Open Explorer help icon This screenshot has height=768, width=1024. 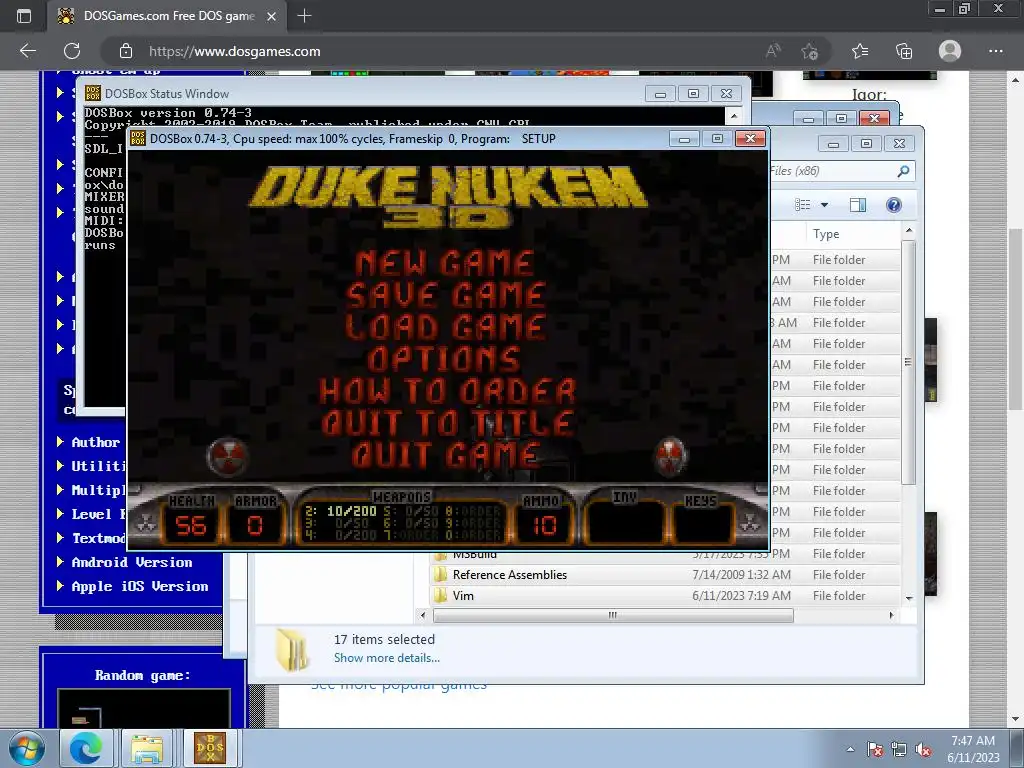[x=893, y=205]
